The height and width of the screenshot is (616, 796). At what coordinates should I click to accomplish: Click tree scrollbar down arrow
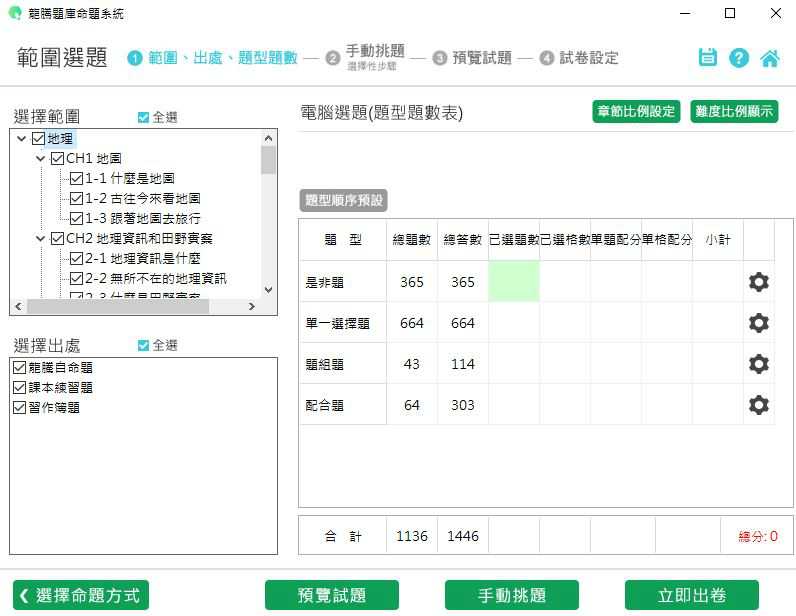click(269, 290)
